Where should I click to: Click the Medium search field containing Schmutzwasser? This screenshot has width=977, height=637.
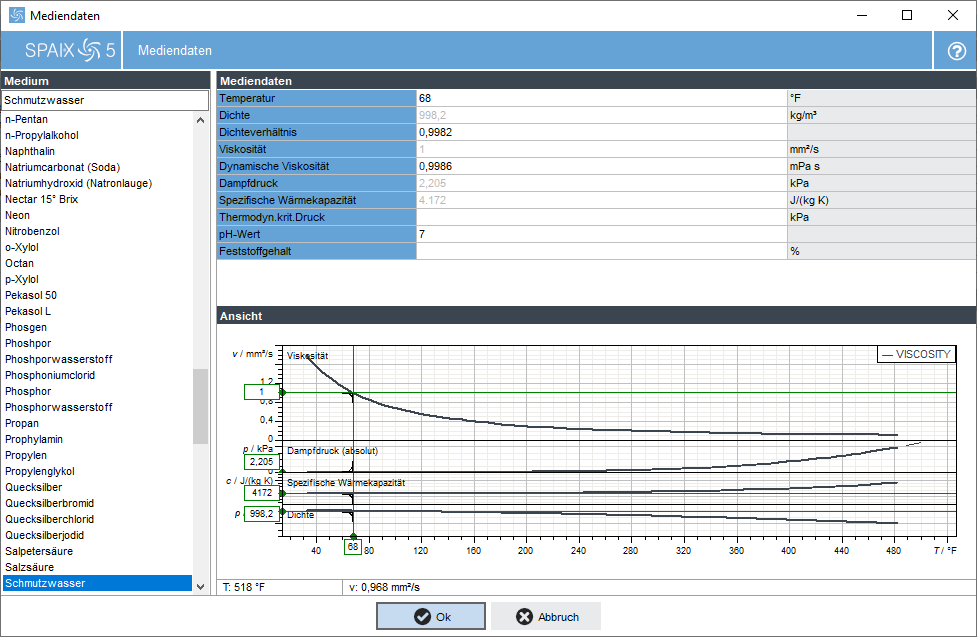coord(105,100)
